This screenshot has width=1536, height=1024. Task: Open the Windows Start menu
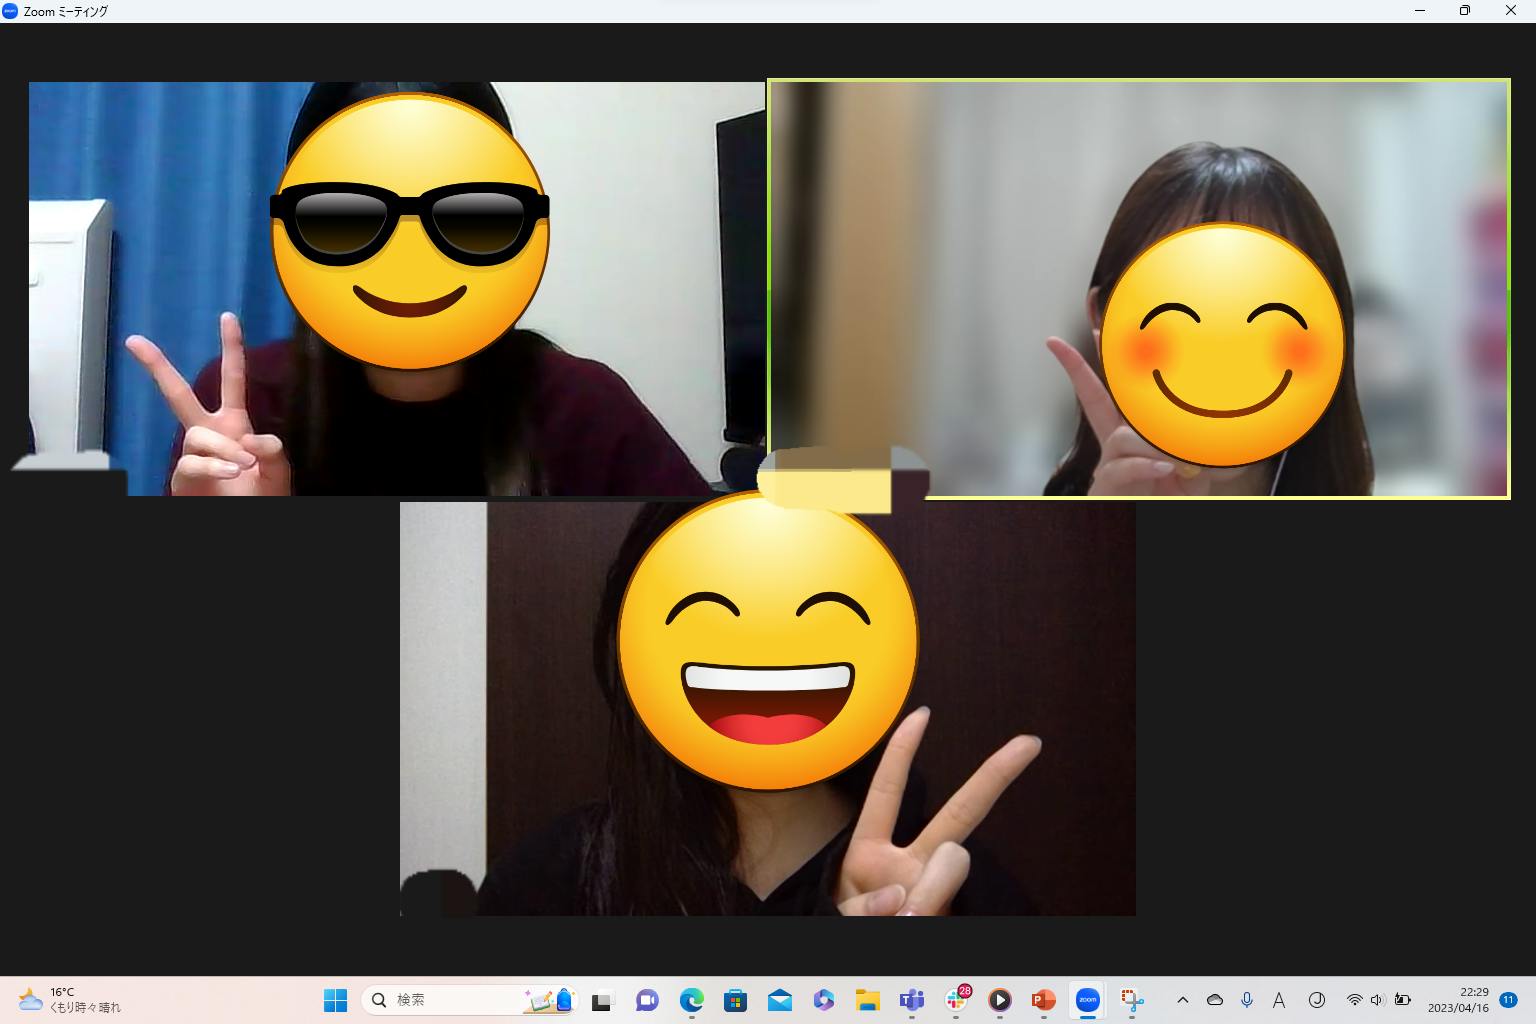click(x=335, y=1000)
